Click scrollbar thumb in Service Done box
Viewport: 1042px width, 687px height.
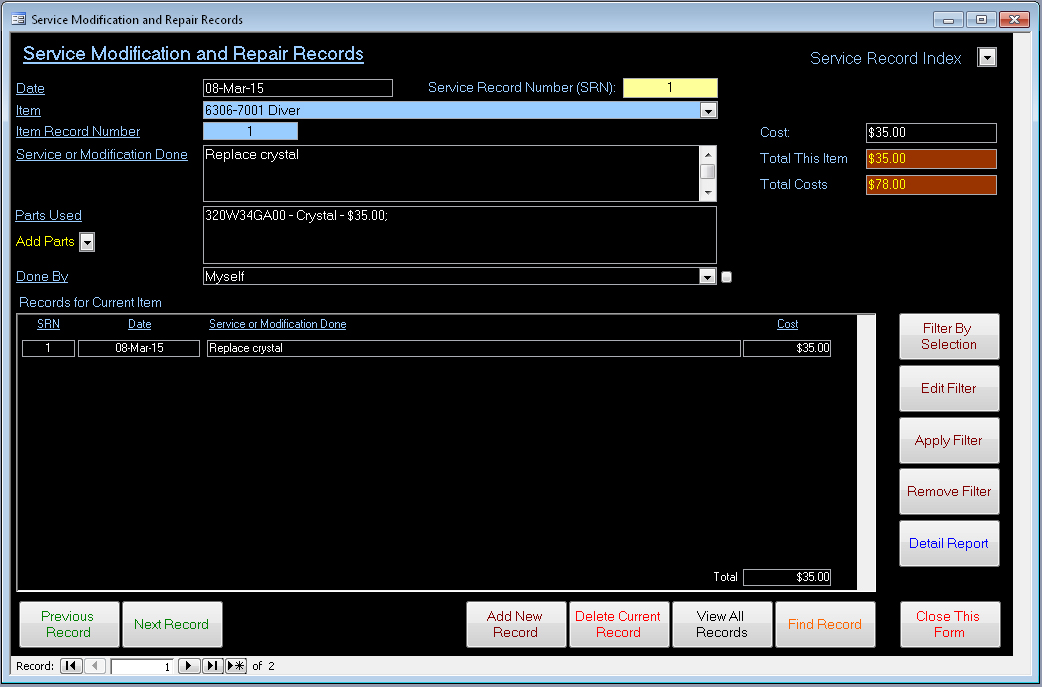[x=708, y=171]
